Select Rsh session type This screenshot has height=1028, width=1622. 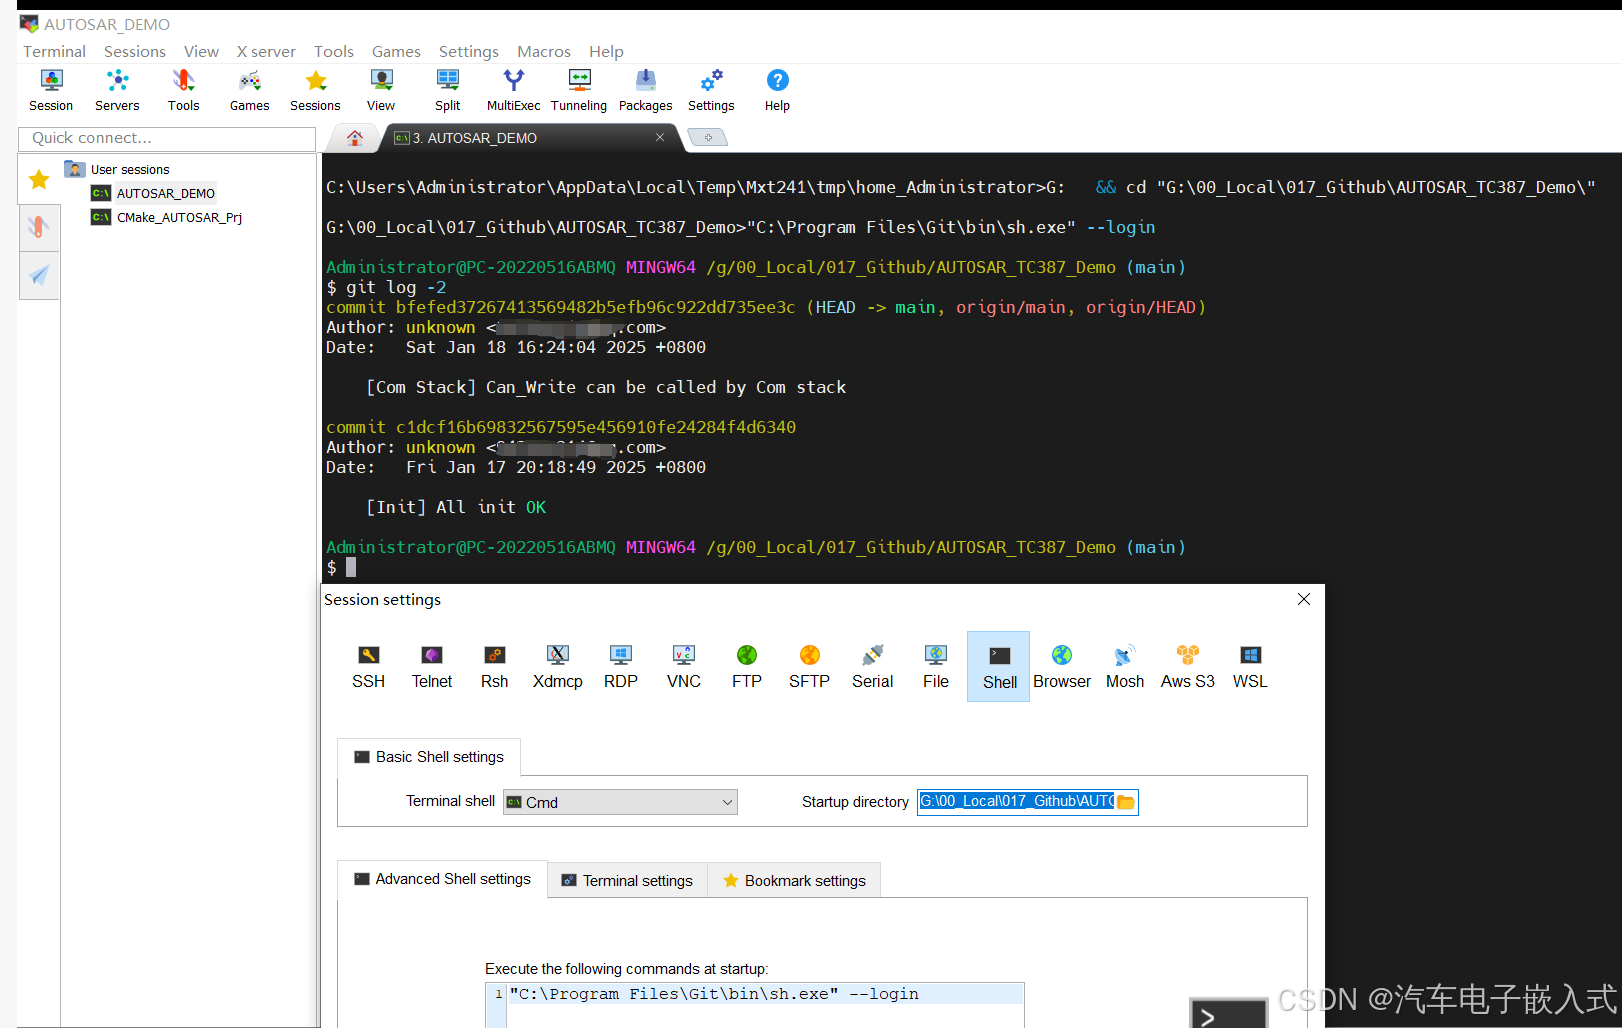point(494,666)
